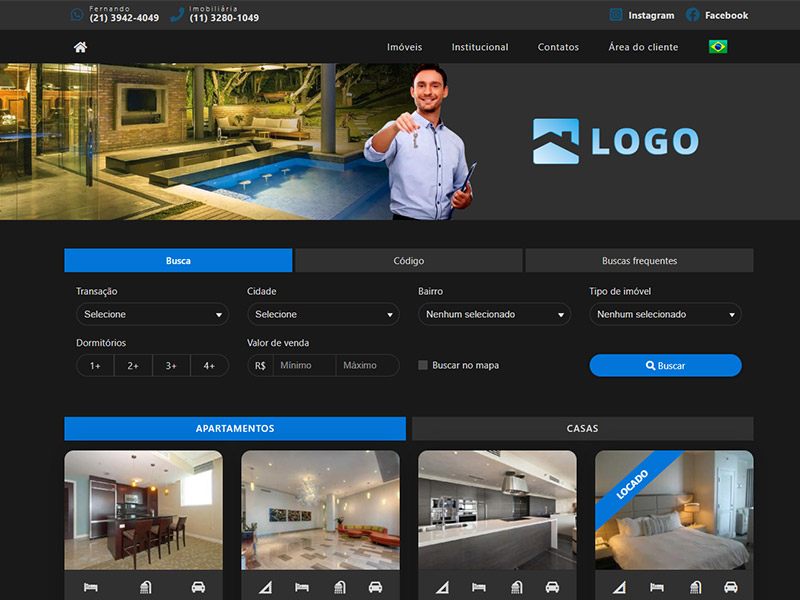
Task: Click the Brazil flag language icon
Action: [718, 46]
